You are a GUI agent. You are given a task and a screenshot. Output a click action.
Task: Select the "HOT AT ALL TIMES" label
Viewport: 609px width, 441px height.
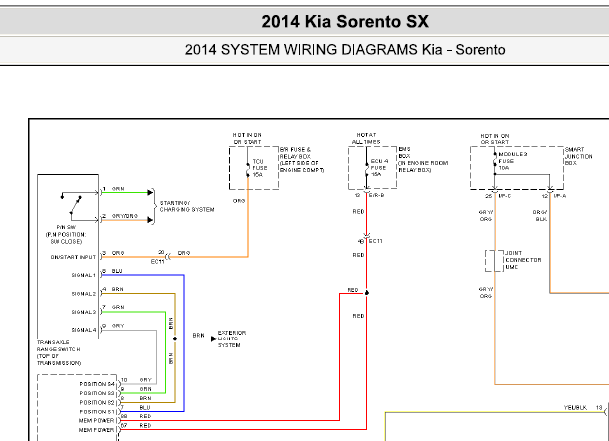click(366, 138)
